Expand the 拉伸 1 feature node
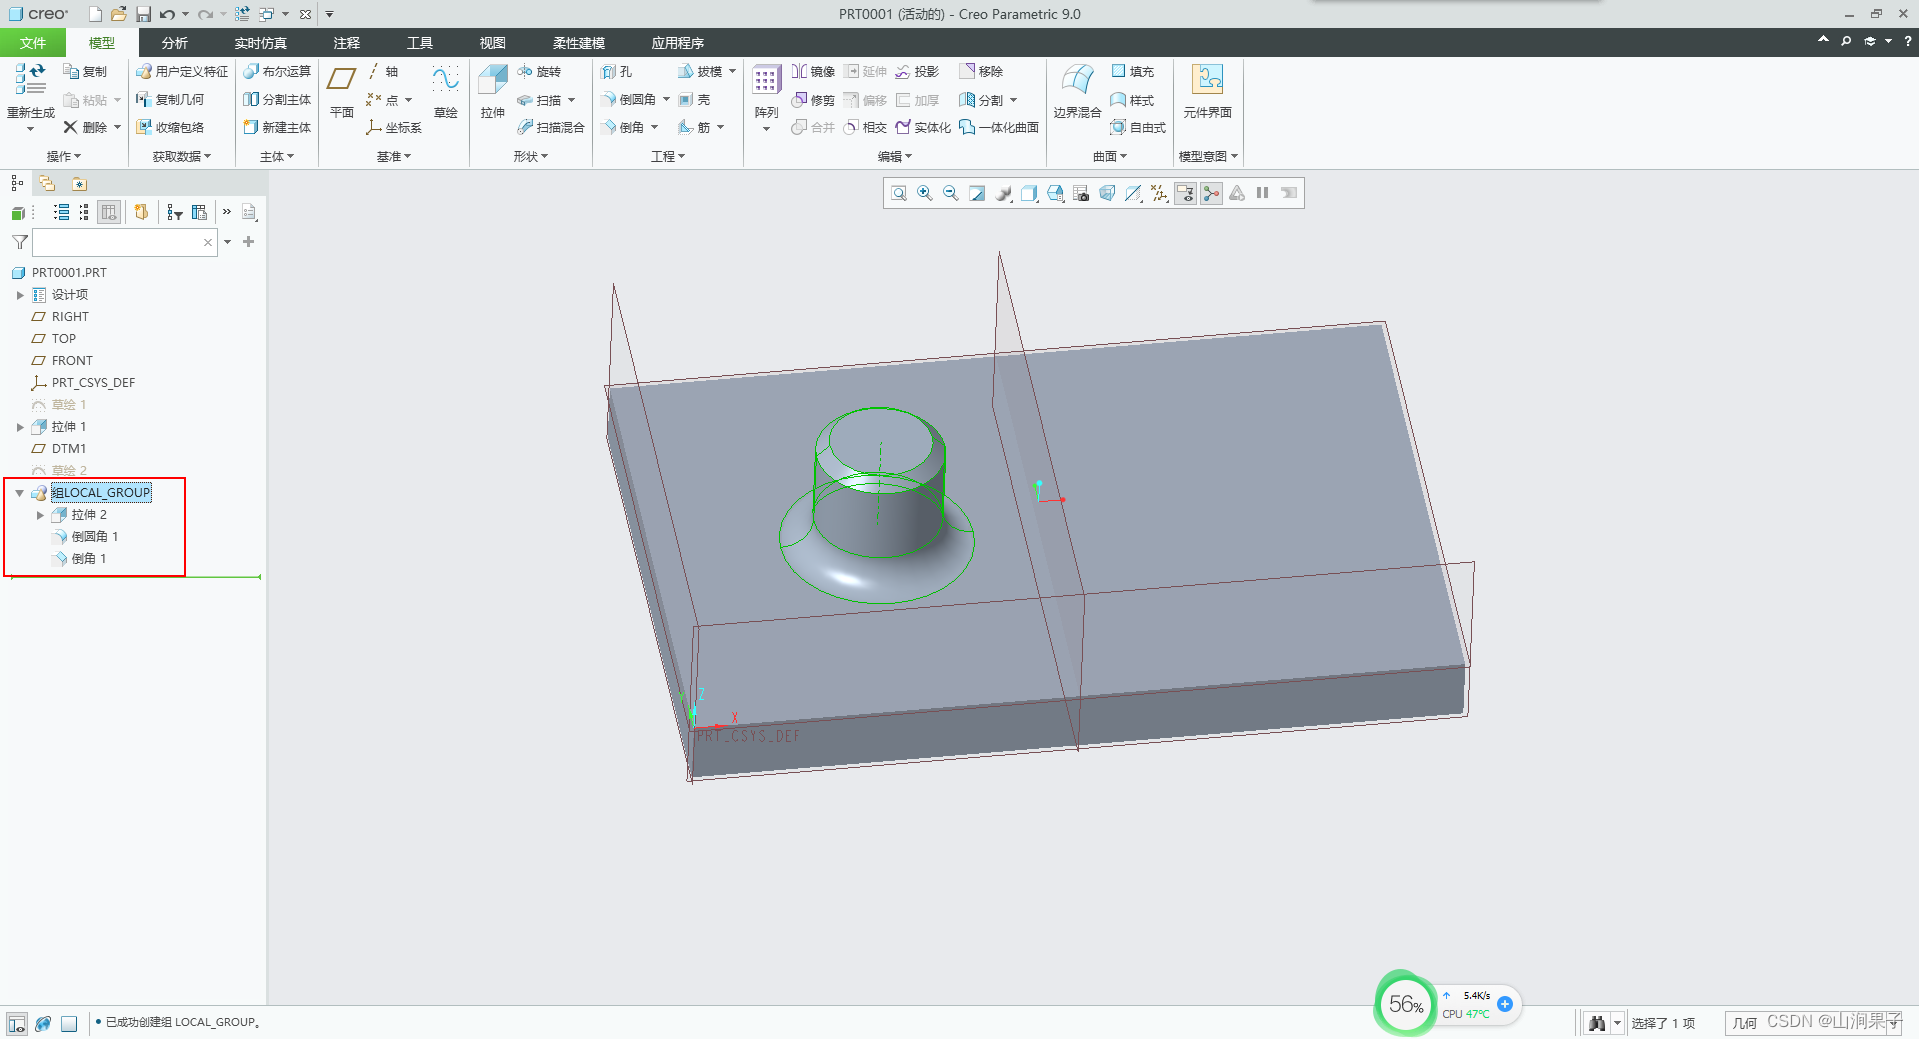 click(x=19, y=427)
